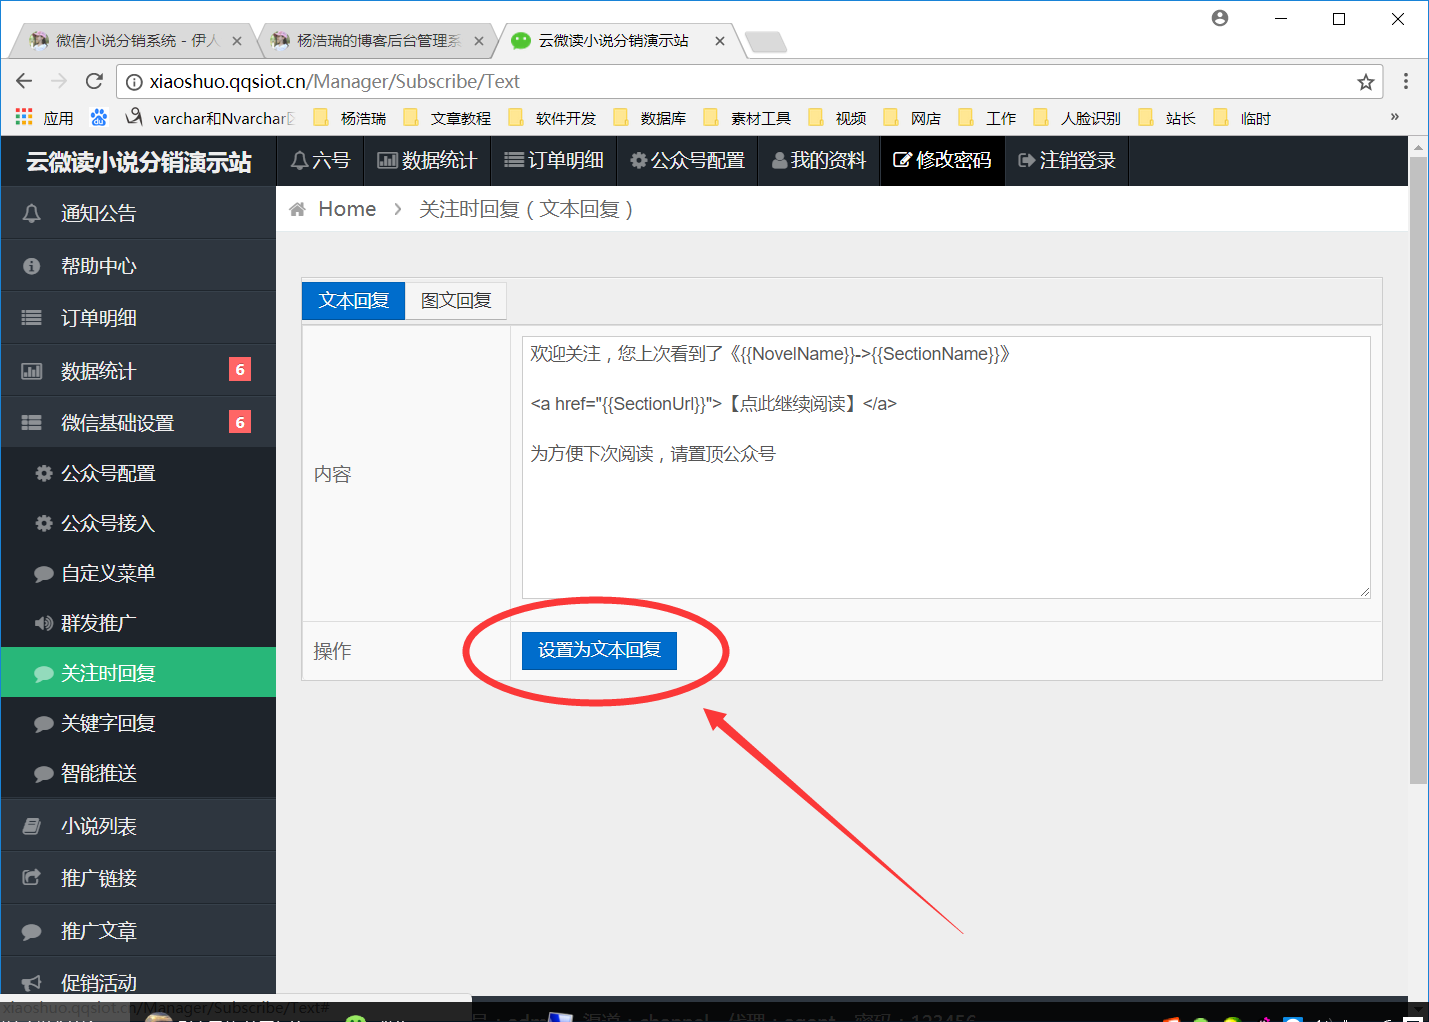This screenshot has width=1429, height=1022.
Task: Click the info icon beside 帮助中心
Action: pyautogui.click(x=32, y=266)
